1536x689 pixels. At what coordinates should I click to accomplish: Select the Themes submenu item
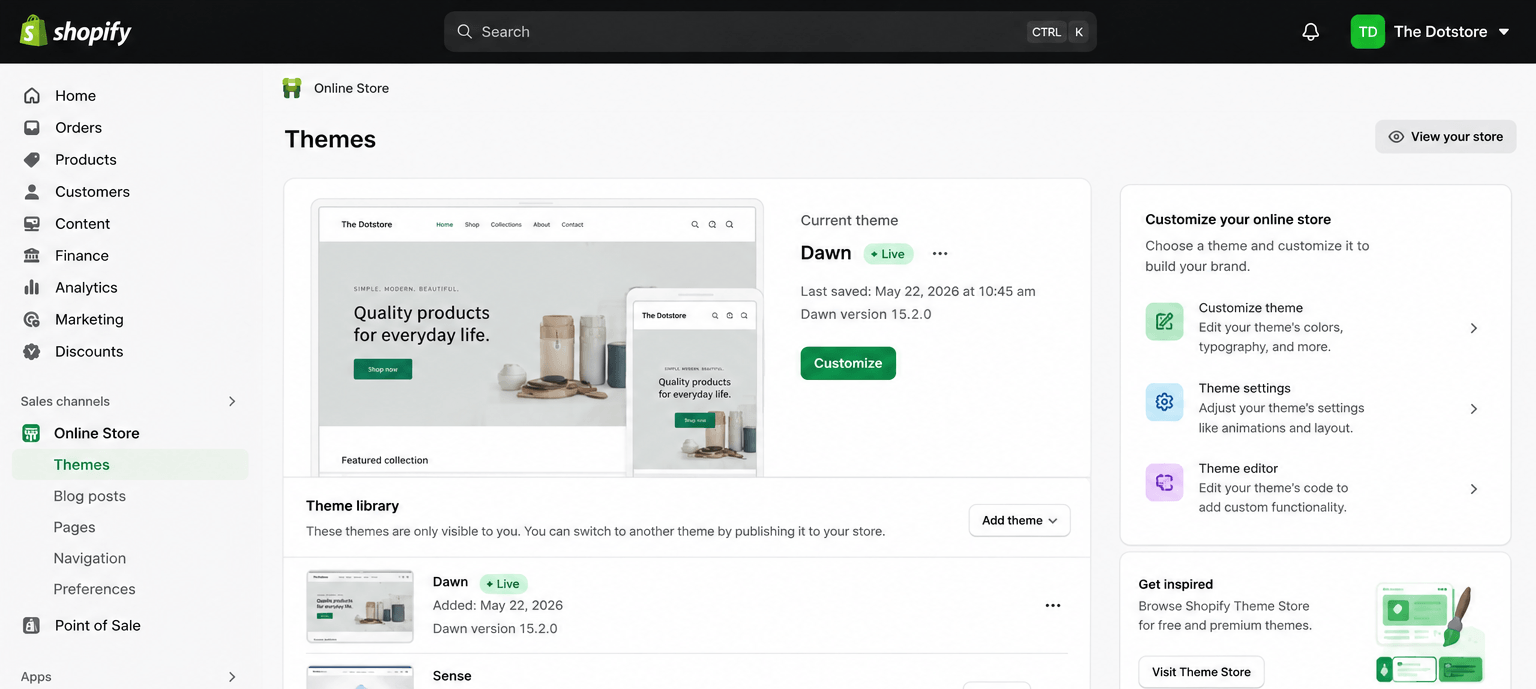point(130,465)
